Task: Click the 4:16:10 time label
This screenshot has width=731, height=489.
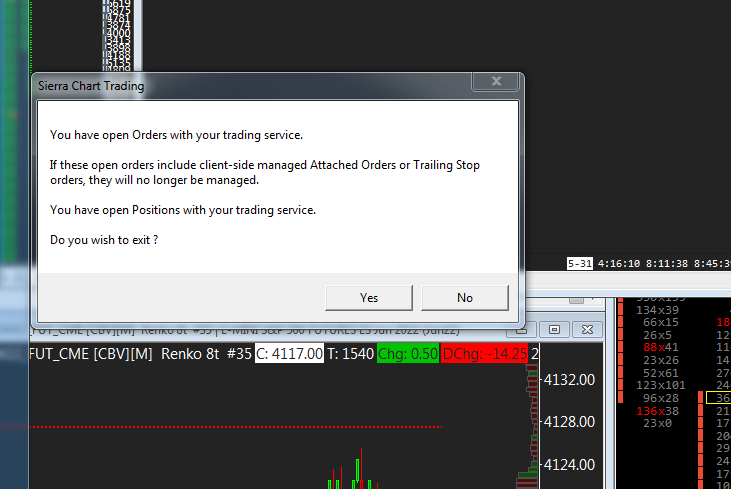Action: pos(619,264)
